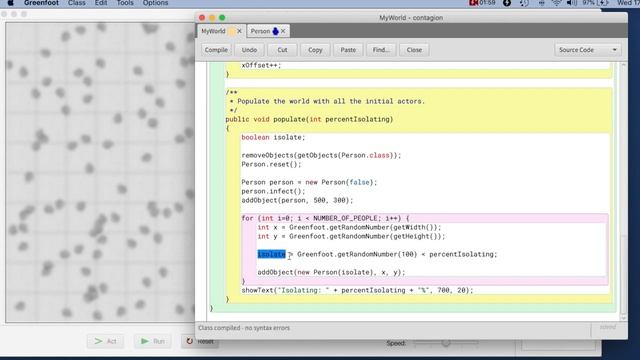The height and width of the screenshot is (360, 640).
Task: Click the "person.infect();" code line
Action: [273, 191]
